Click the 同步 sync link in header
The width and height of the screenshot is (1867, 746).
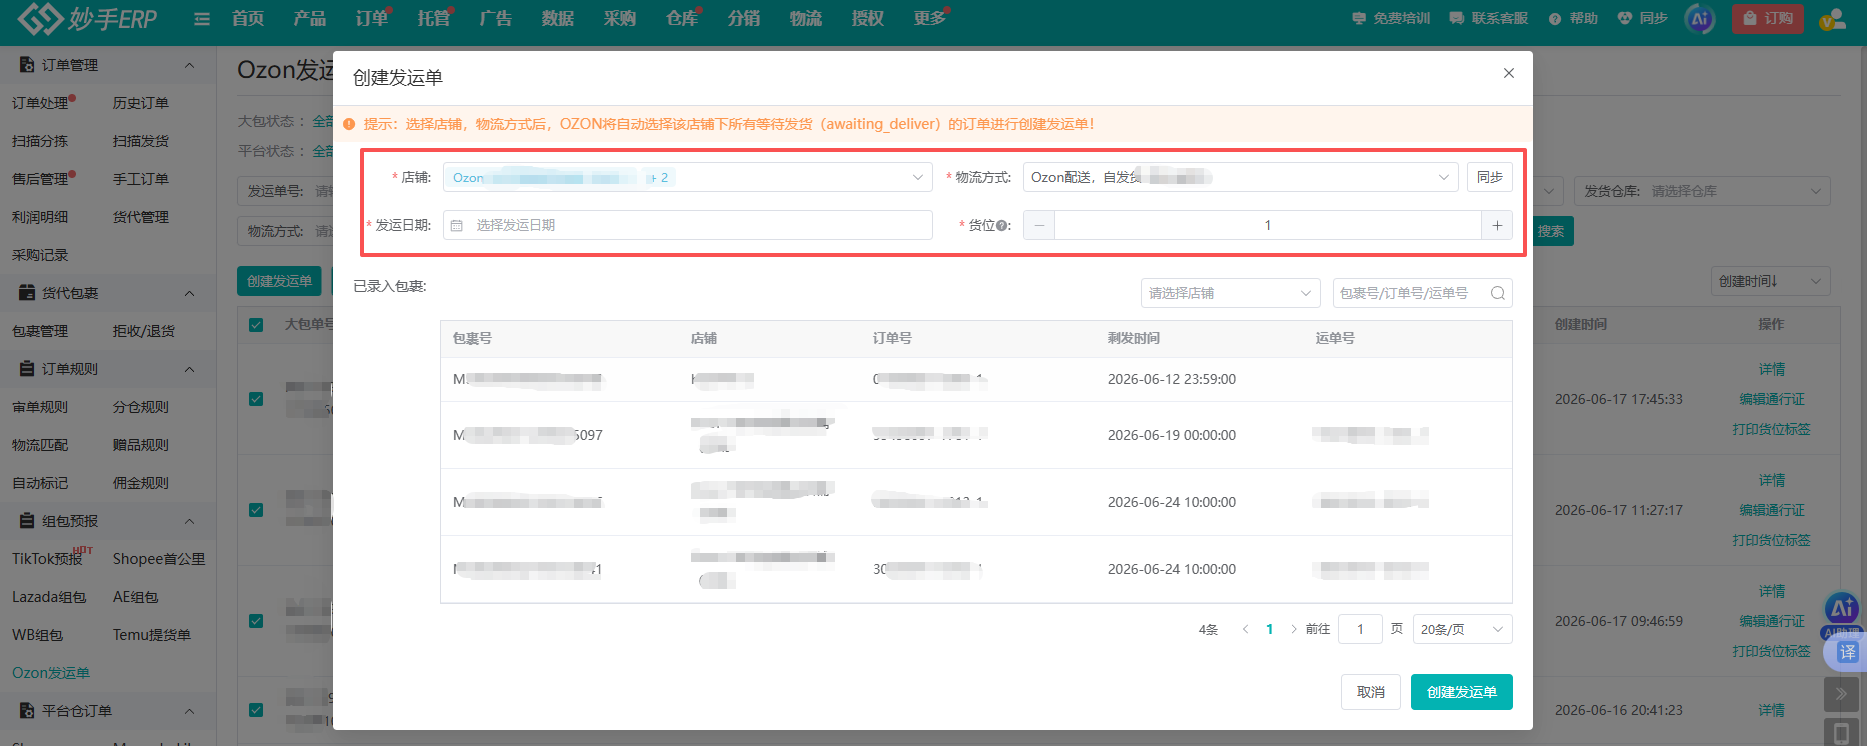(1642, 18)
